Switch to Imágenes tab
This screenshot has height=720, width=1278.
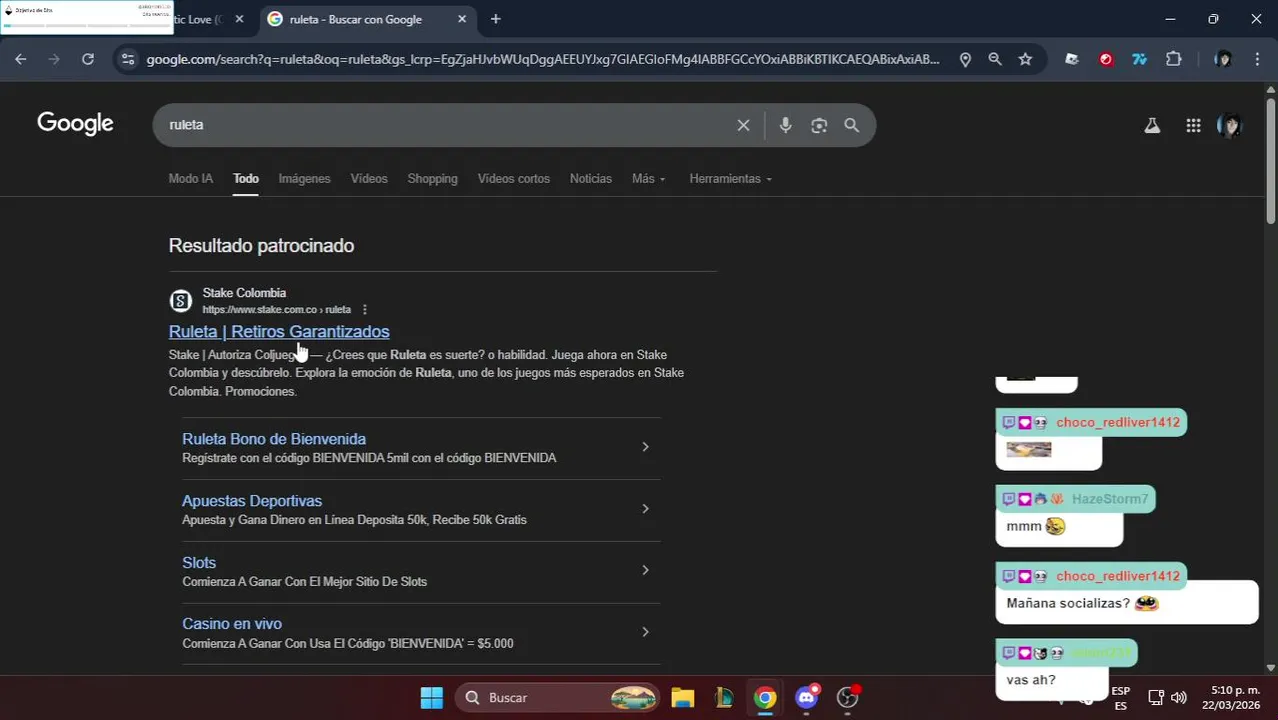click(x=304, y=179)
